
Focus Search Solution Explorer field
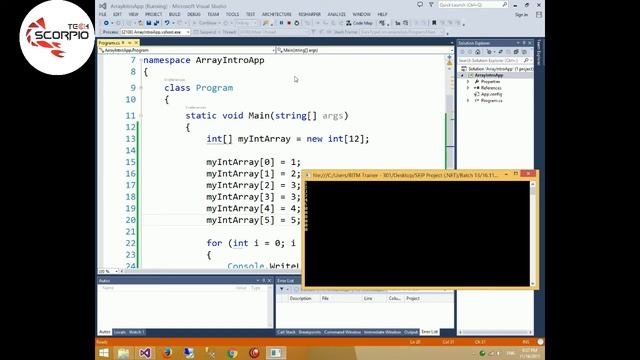point(495,60)
